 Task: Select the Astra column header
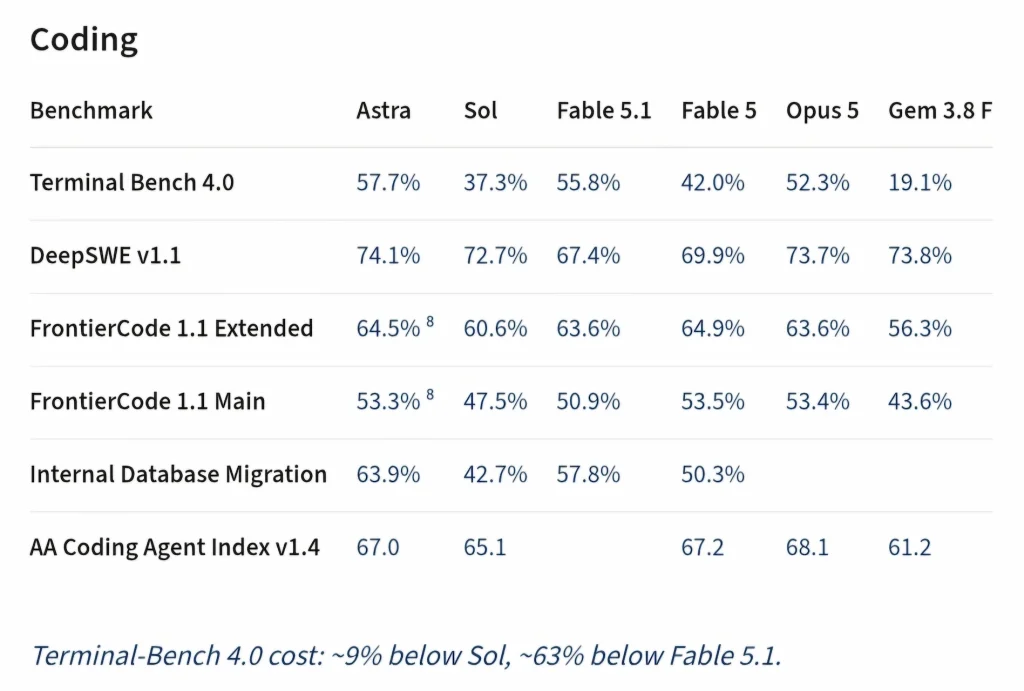pos(383,110)
